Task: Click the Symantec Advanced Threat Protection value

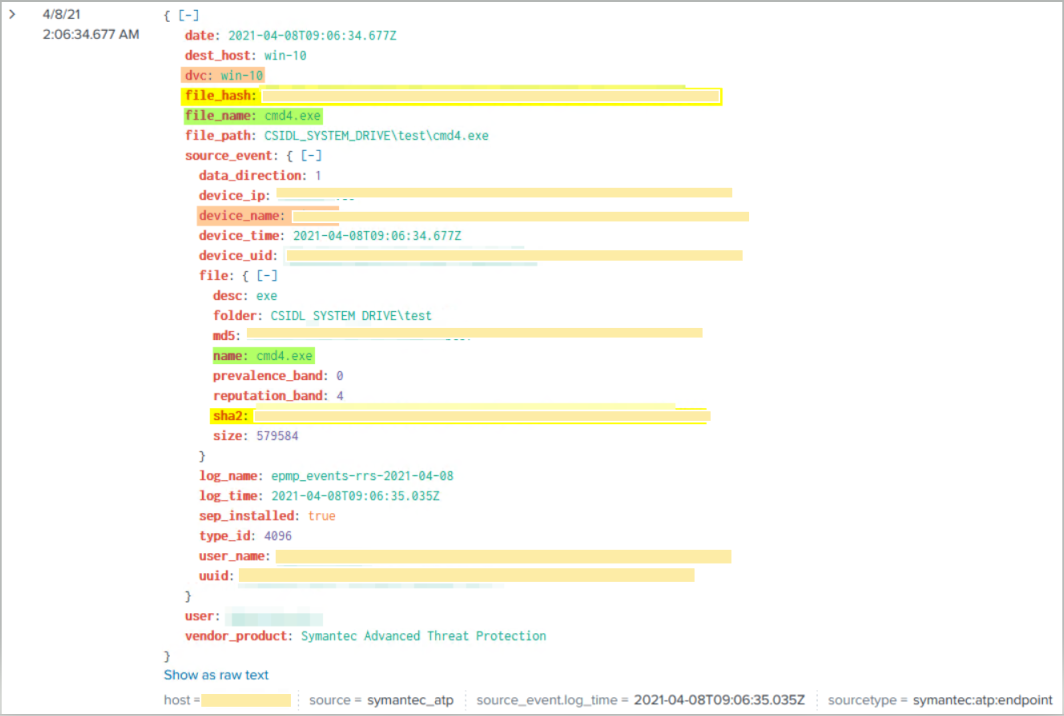Action: click(x=423, y=636)
